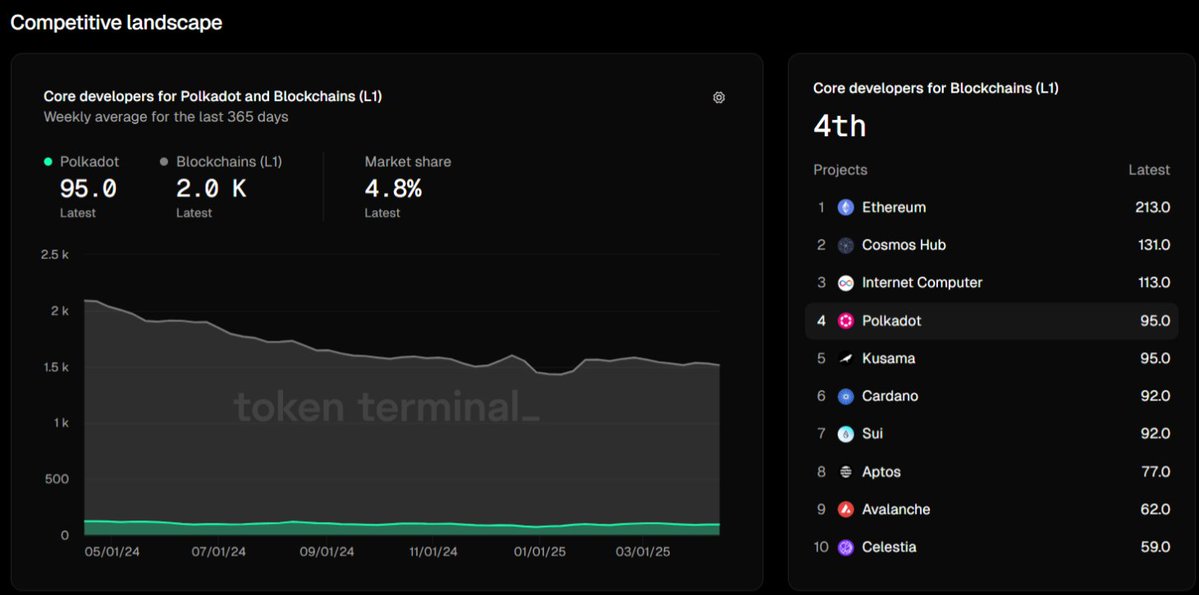The height and width of the screenshot is (595, 1199).
Task: Open the chart settings gear icon
Action: pyautogui.click(x=719, y=97)
